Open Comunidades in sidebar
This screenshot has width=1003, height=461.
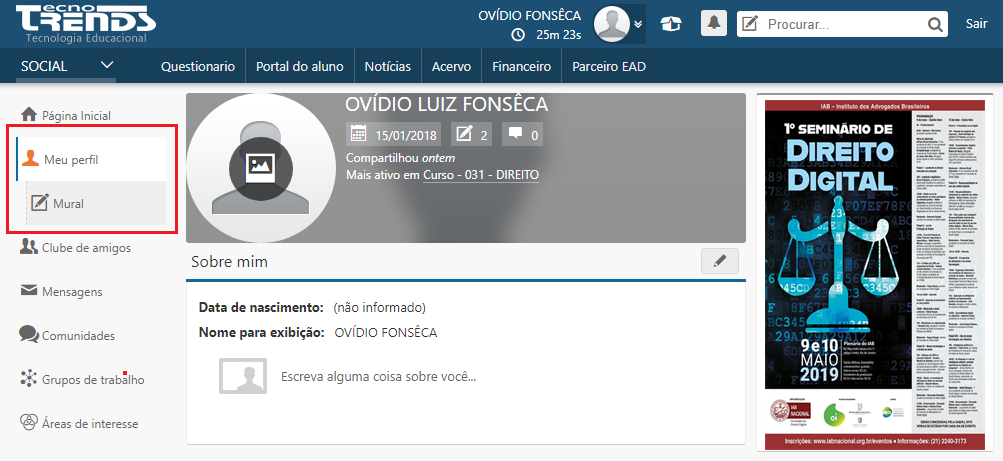[x=79, y=336]
